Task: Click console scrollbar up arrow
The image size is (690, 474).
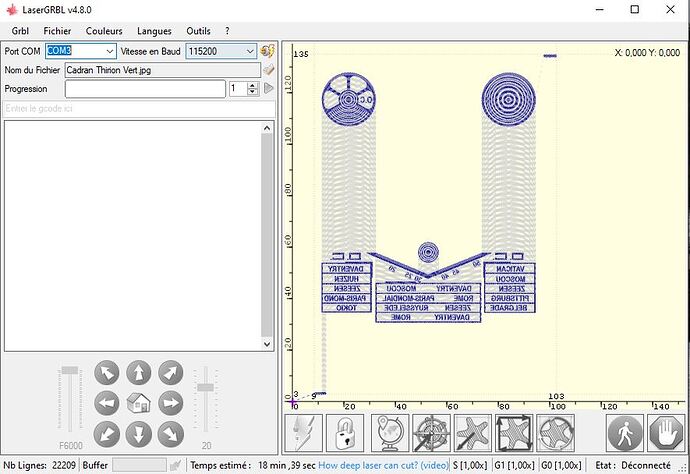Action: (x=267, y=128)
